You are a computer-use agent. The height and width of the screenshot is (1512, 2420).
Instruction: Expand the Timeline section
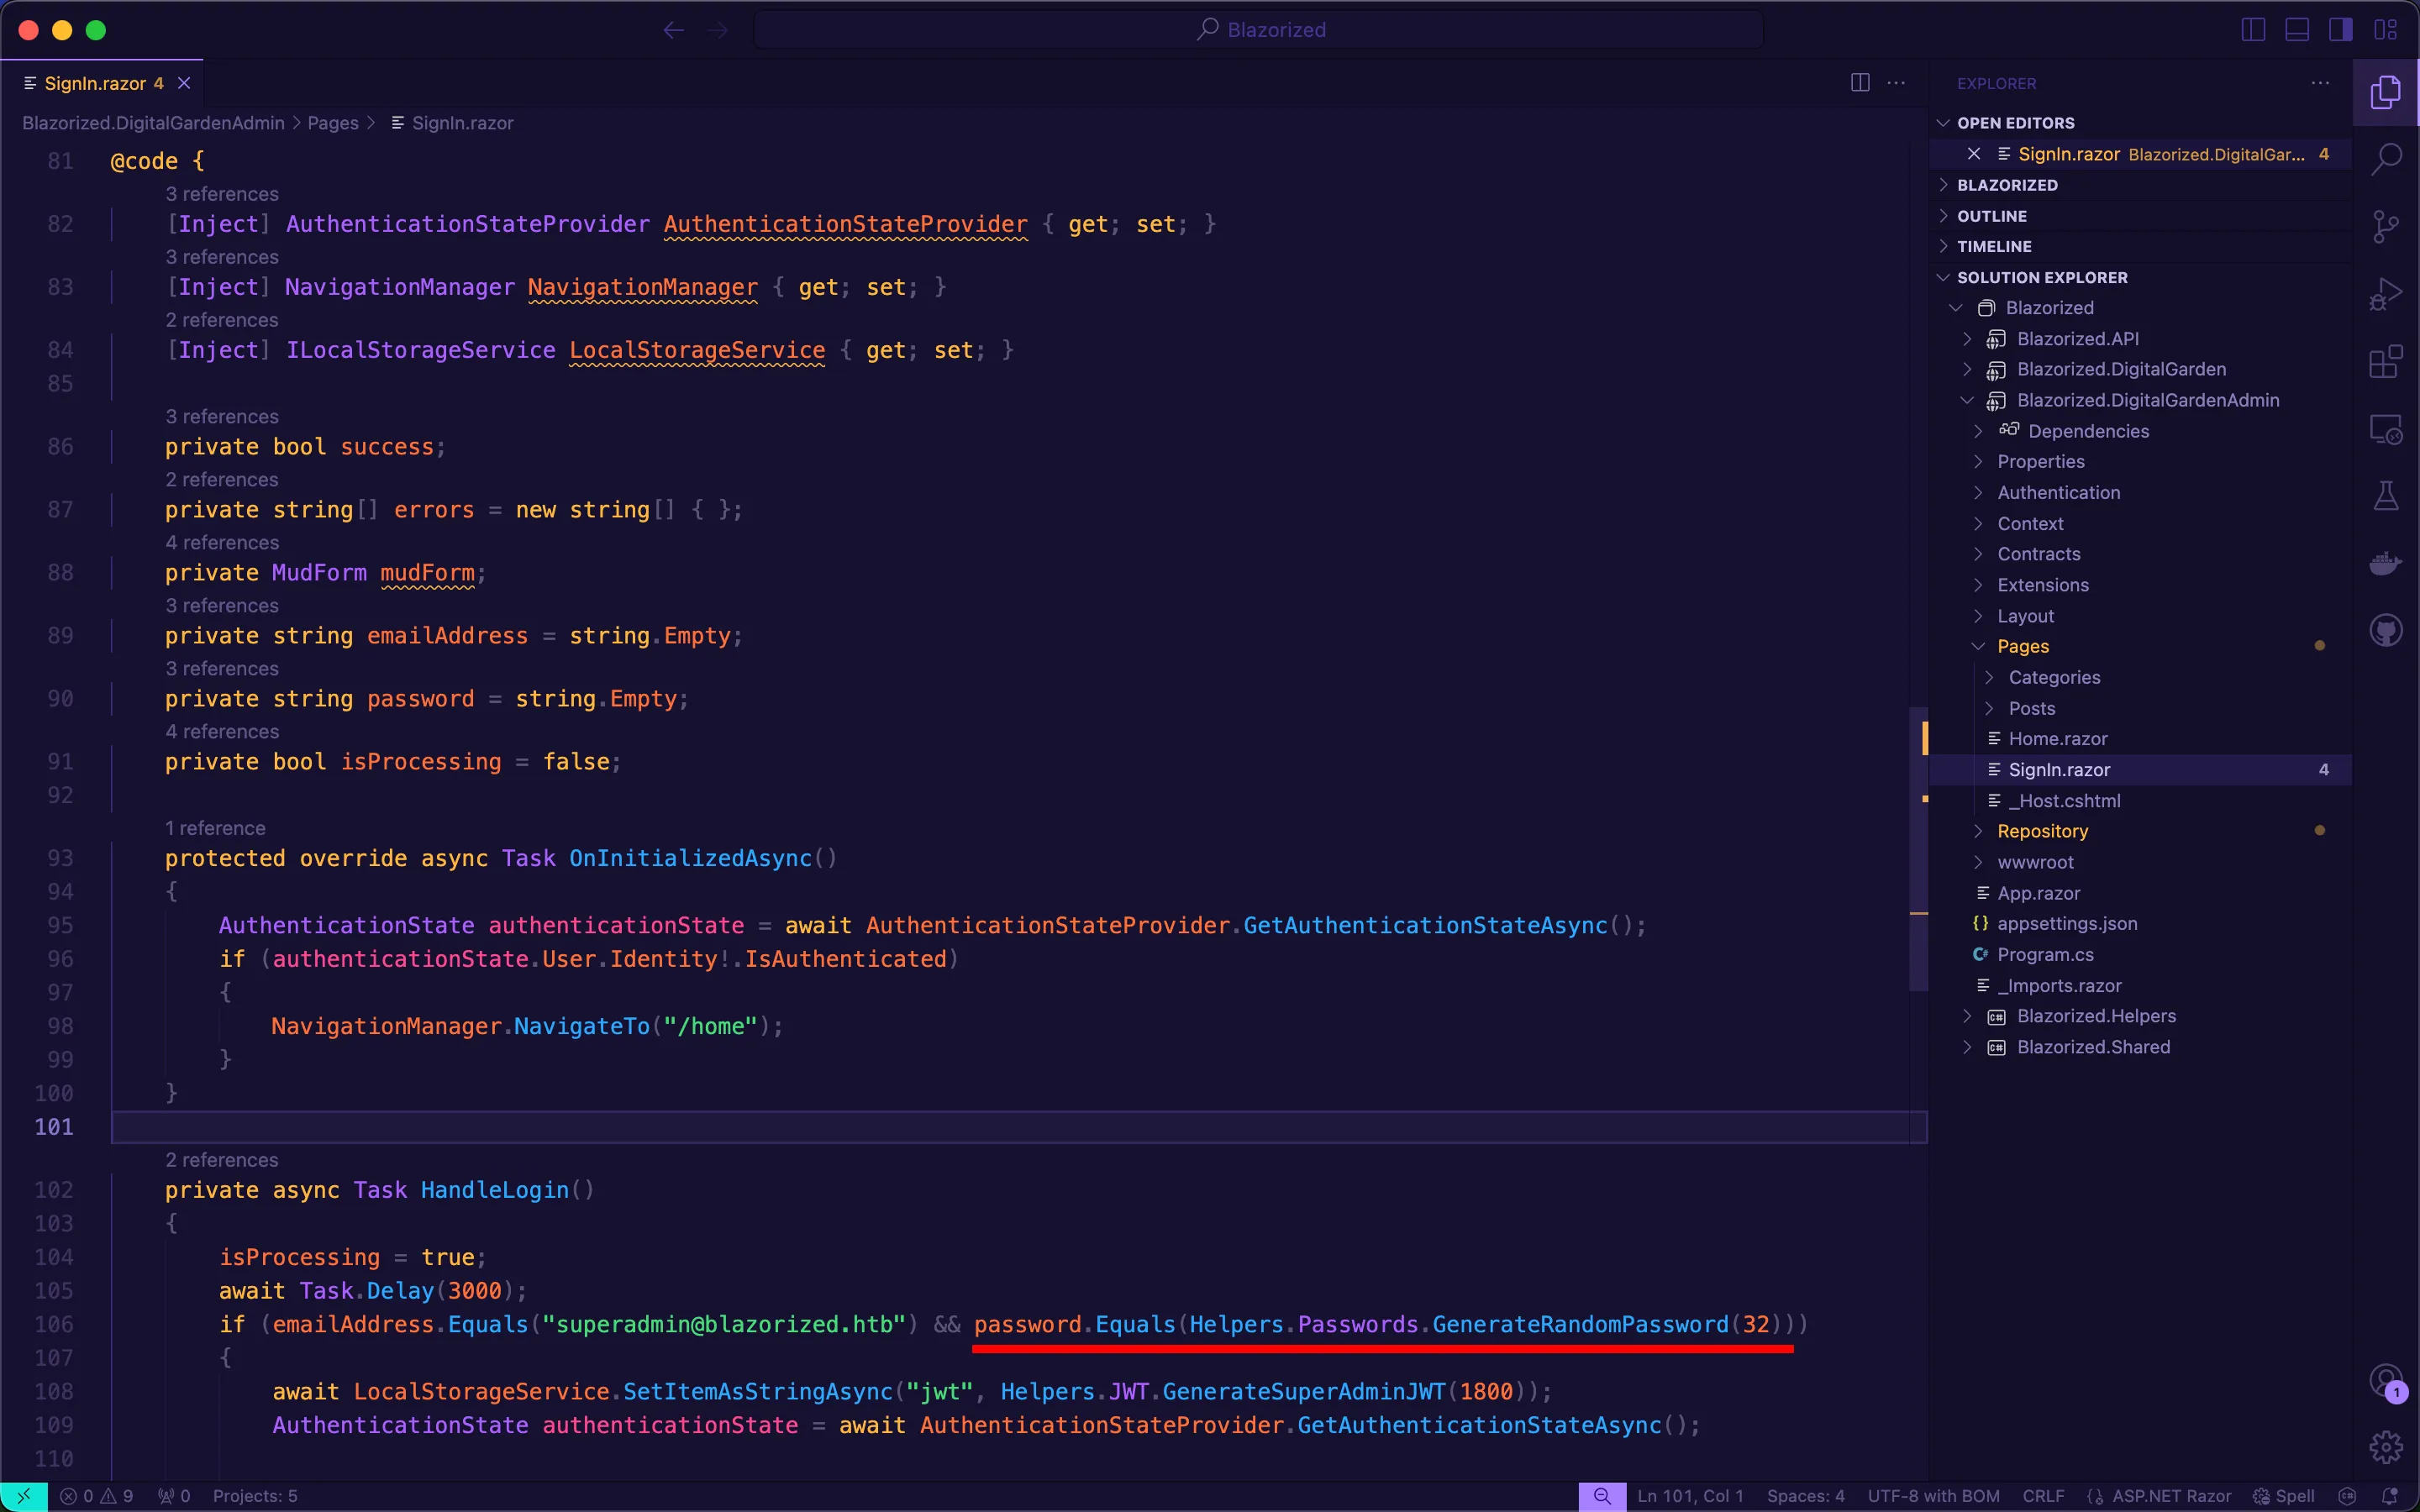click(2140, 246)
